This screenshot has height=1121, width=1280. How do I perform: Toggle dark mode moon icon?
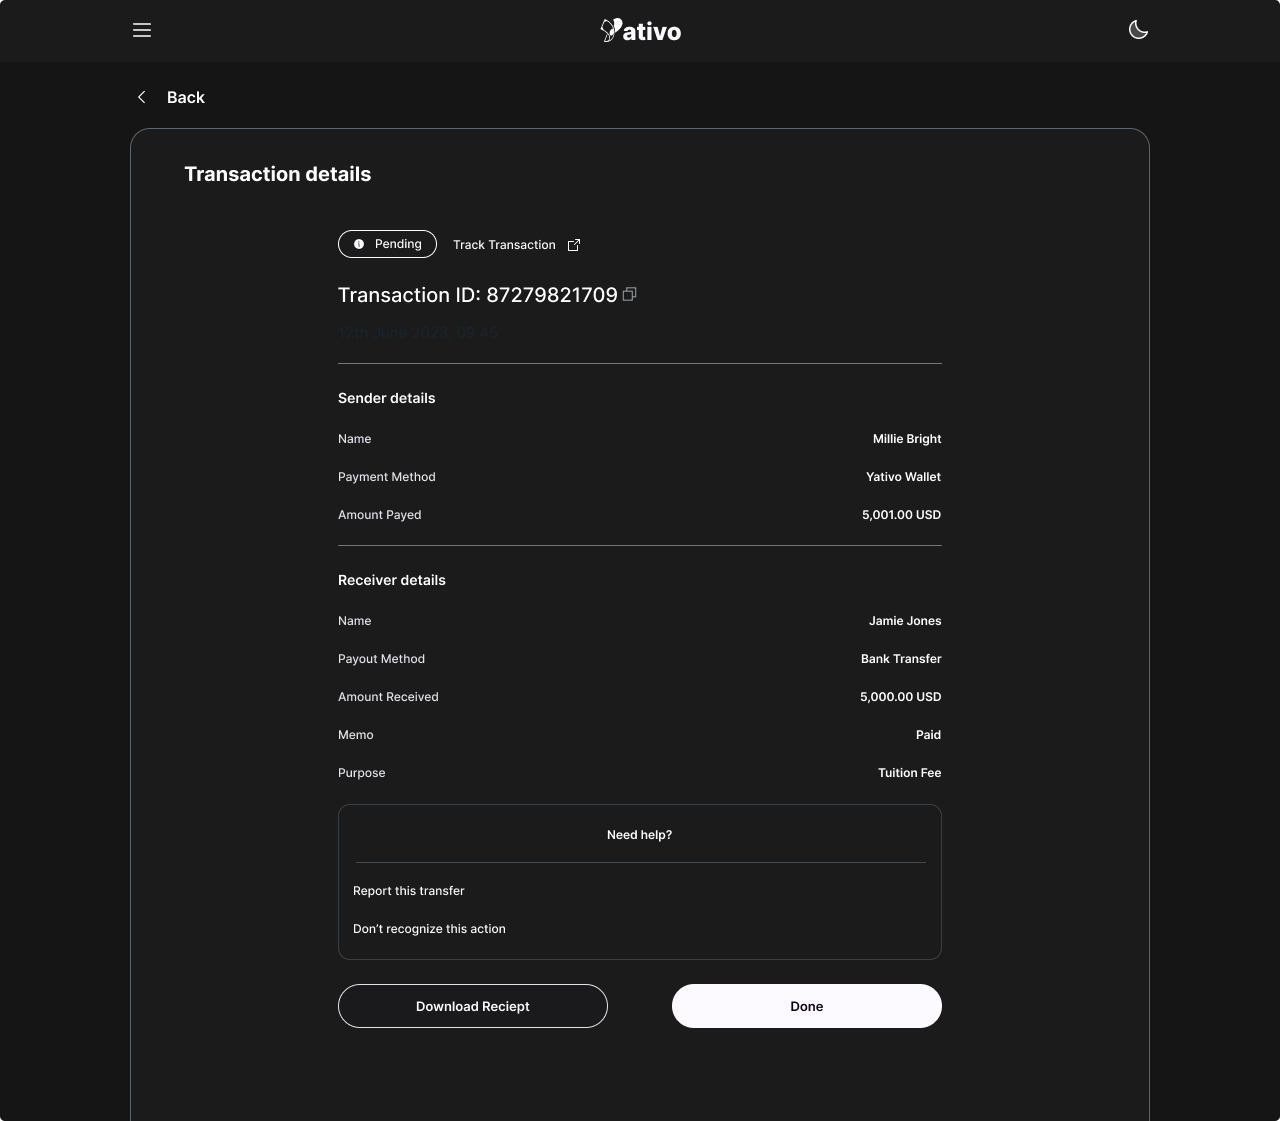tap(1138, 30)
